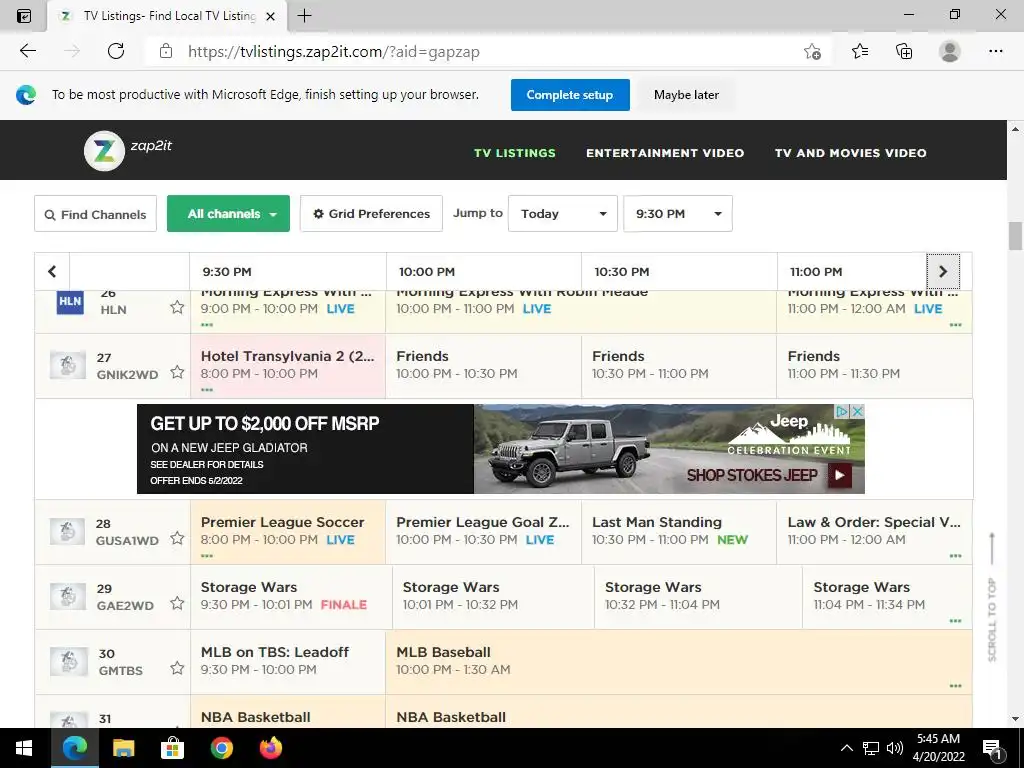Open File Explorer from taskbar
This screenshot has height=768, width=1024.
[x=123, y=748]
